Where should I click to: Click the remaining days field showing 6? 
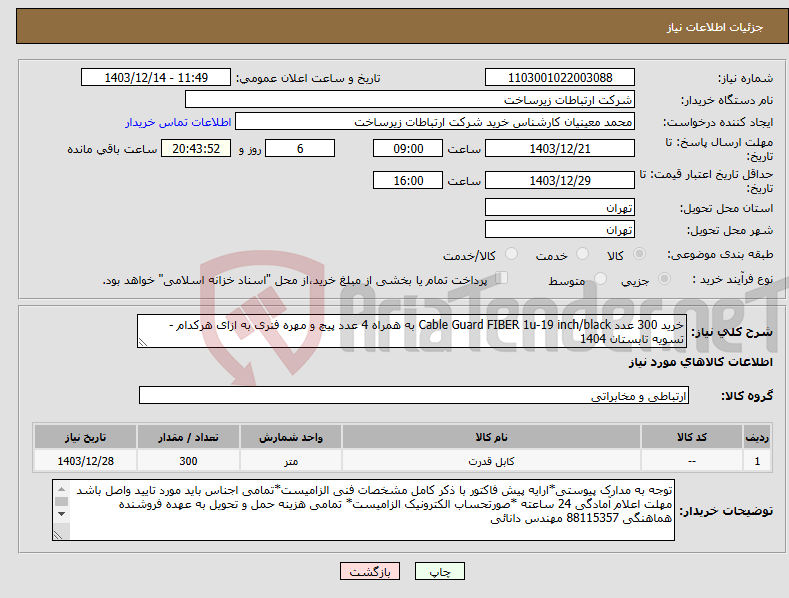click(x=300, y=148)
